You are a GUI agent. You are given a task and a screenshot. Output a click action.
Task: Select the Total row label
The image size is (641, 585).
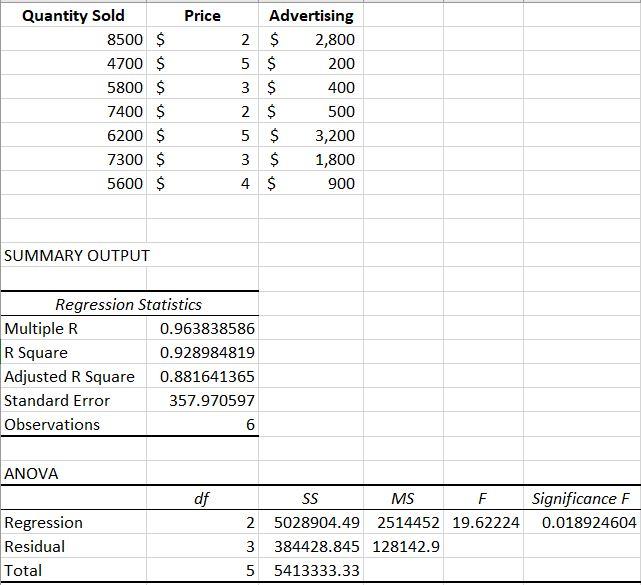(73, 570)
